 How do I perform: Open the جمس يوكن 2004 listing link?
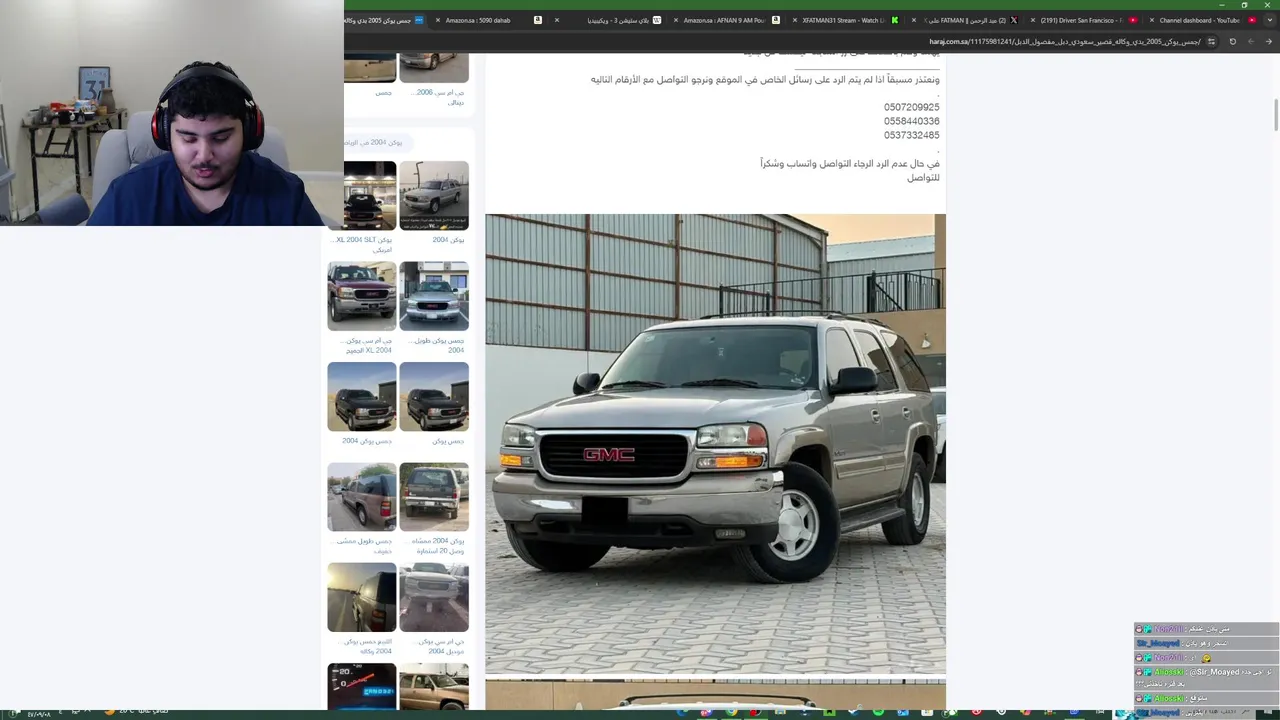366,441
